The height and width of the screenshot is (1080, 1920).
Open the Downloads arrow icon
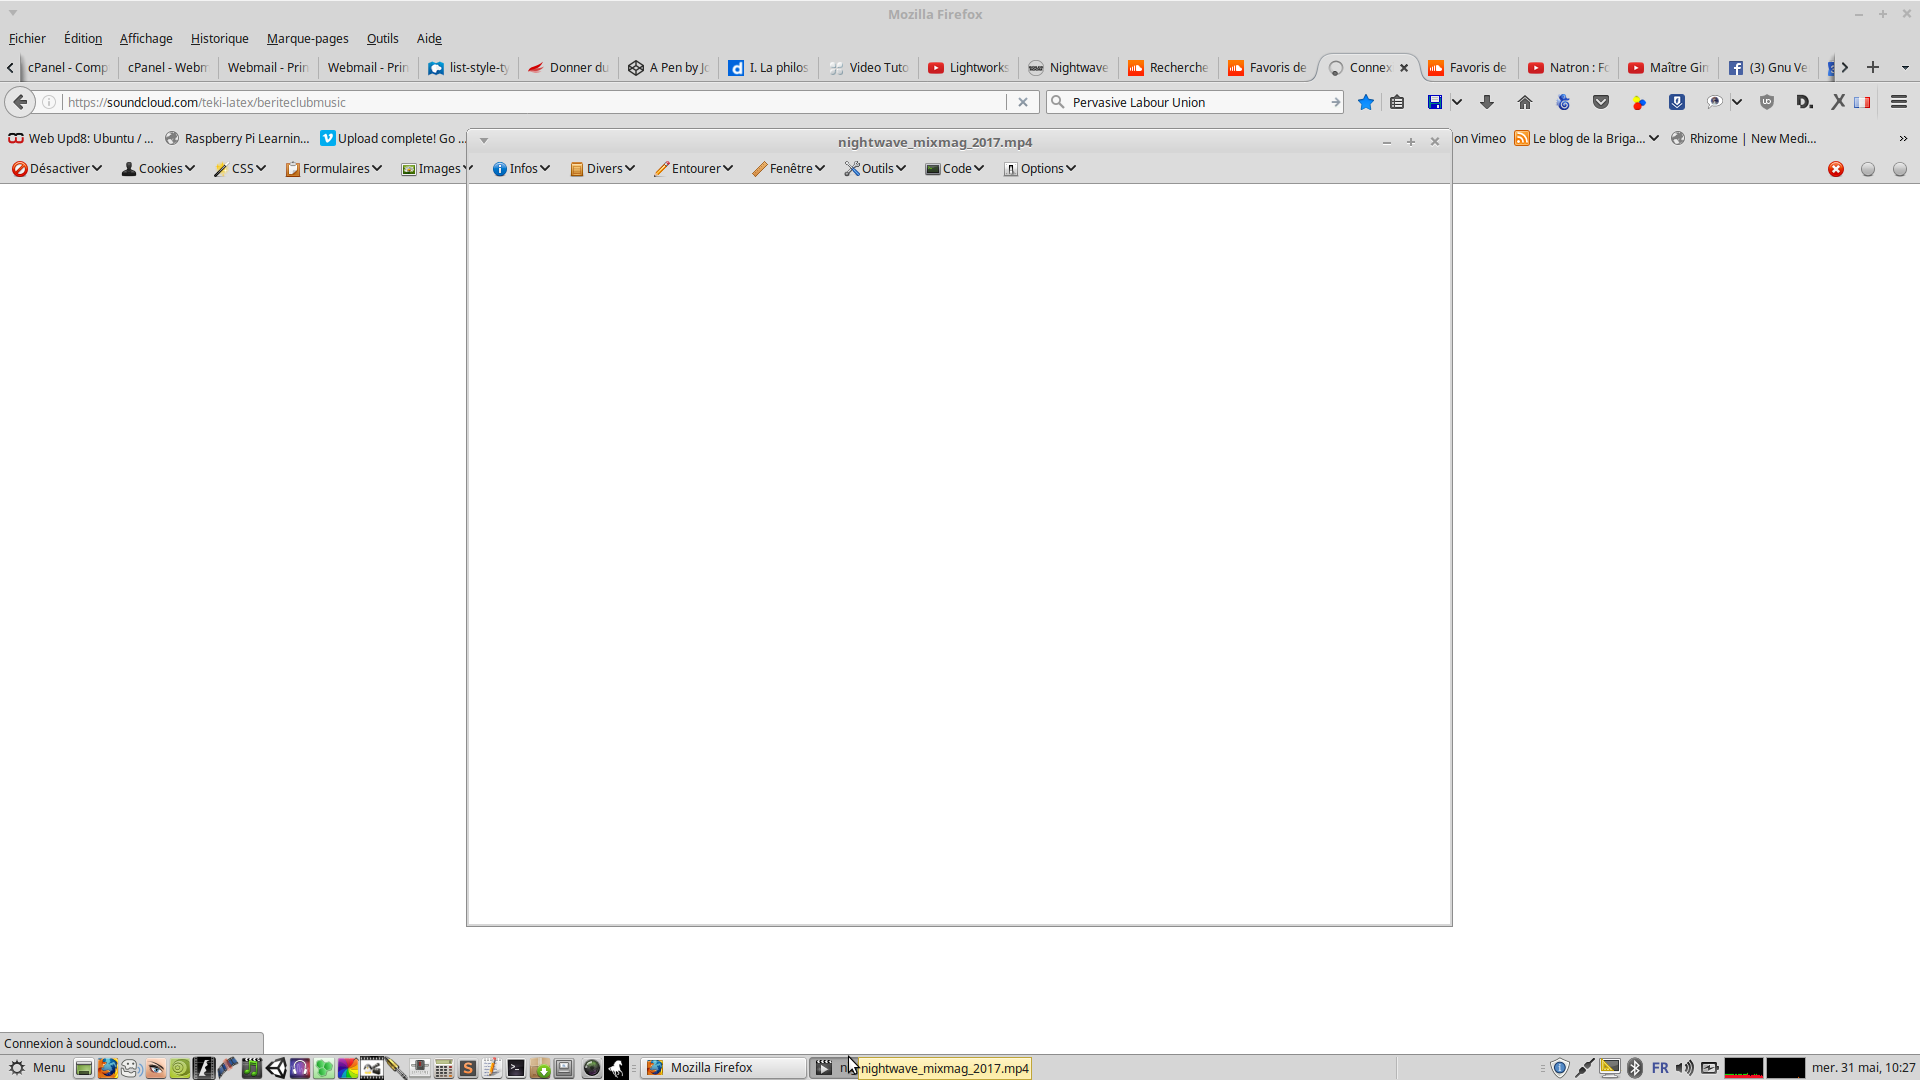point(1487,102)
